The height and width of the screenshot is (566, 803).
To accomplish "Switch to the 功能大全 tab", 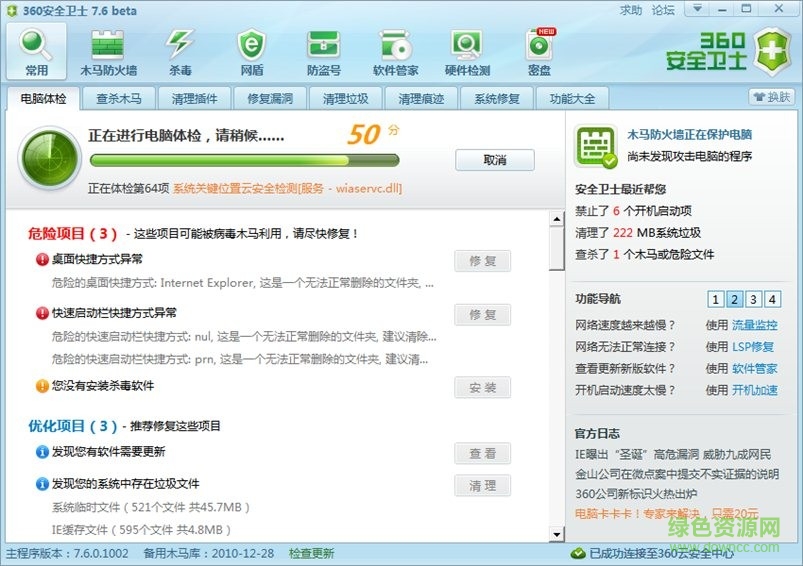I will pos(572,98).
